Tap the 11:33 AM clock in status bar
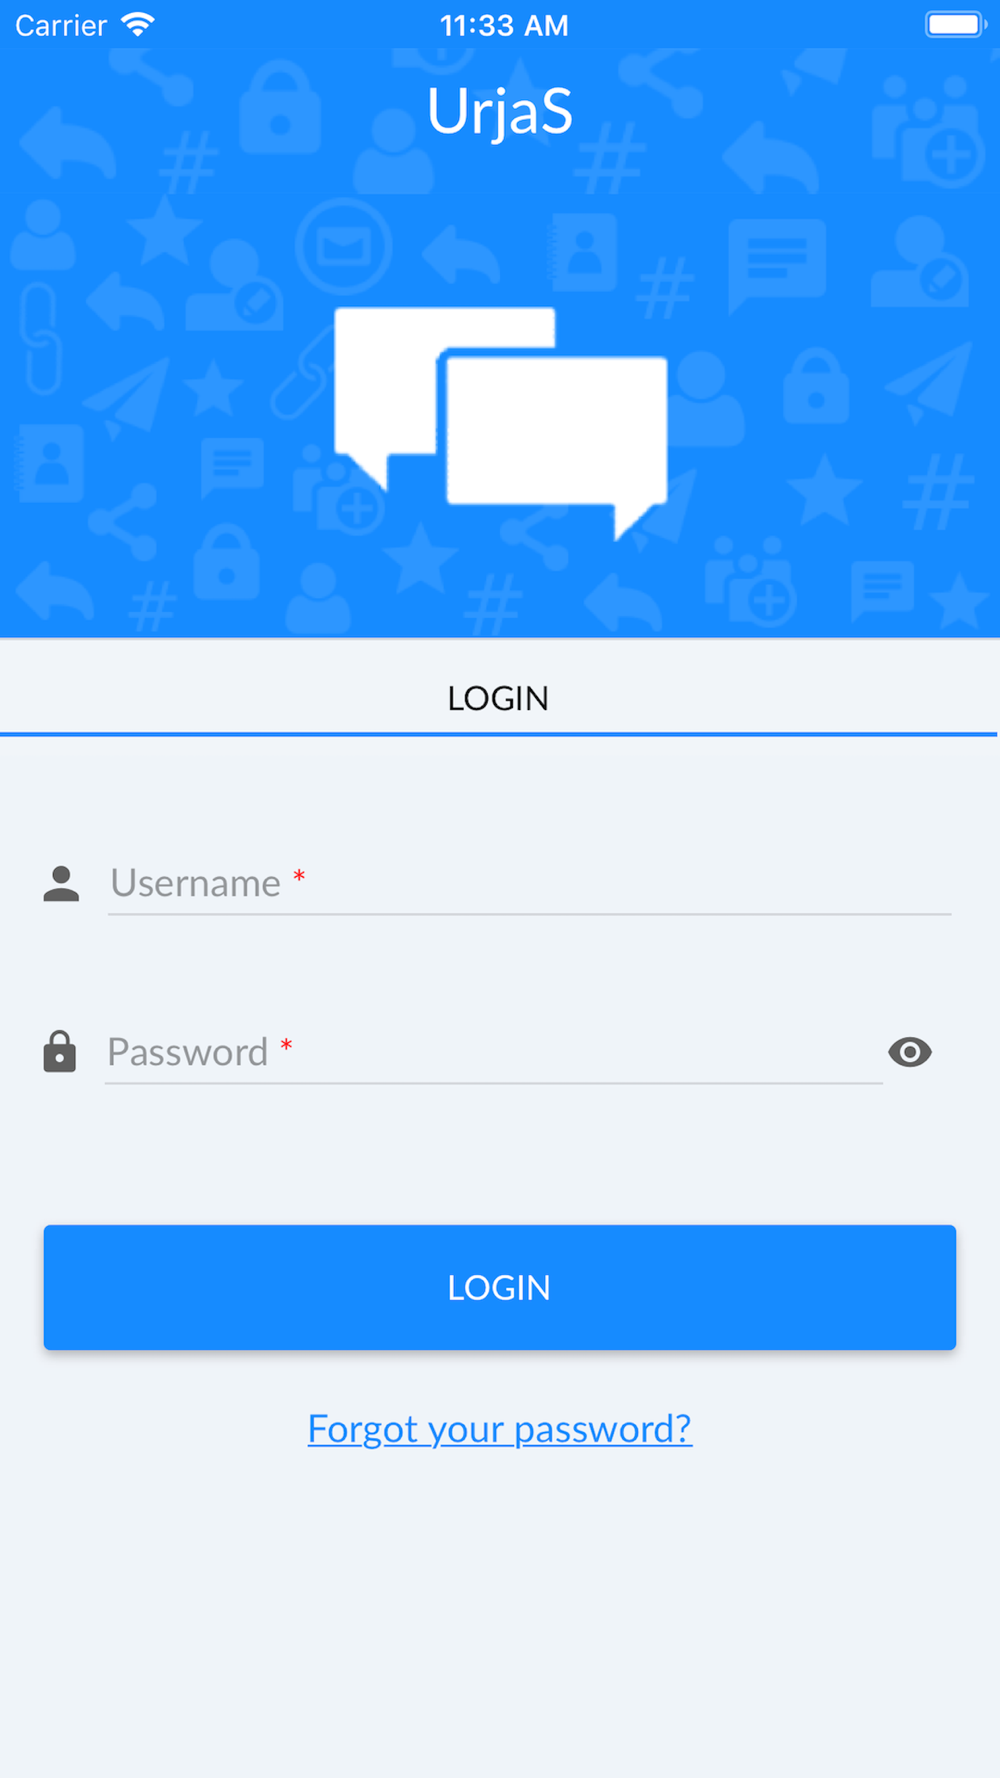The width and height of the screenshot is (1000, 1778). coord(504,25)
